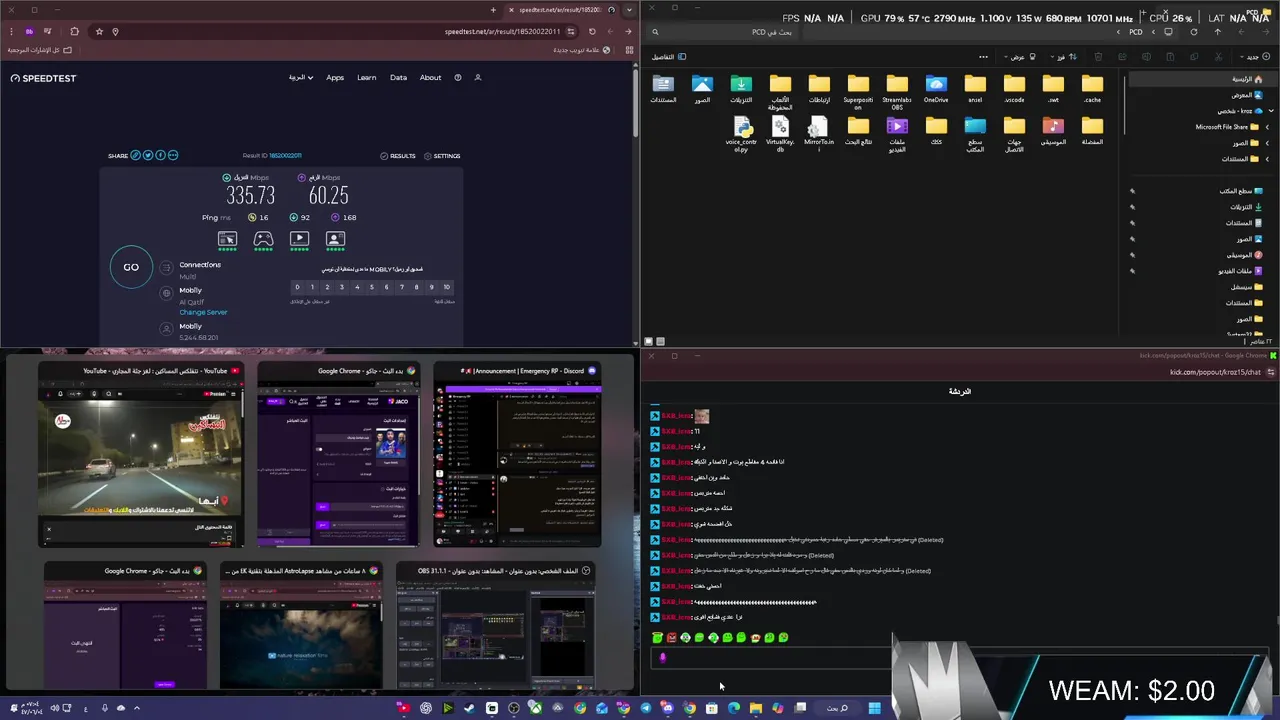Toggle the details pane in File Explorer
Image resolution: width=1280 pixels, height=720 pixels.
coord(670,57)
